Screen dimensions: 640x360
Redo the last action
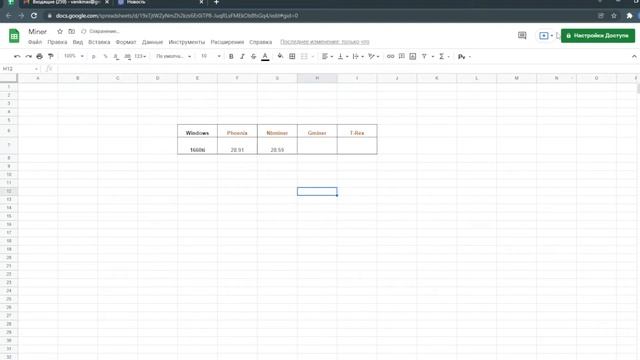tap(28, 56)
